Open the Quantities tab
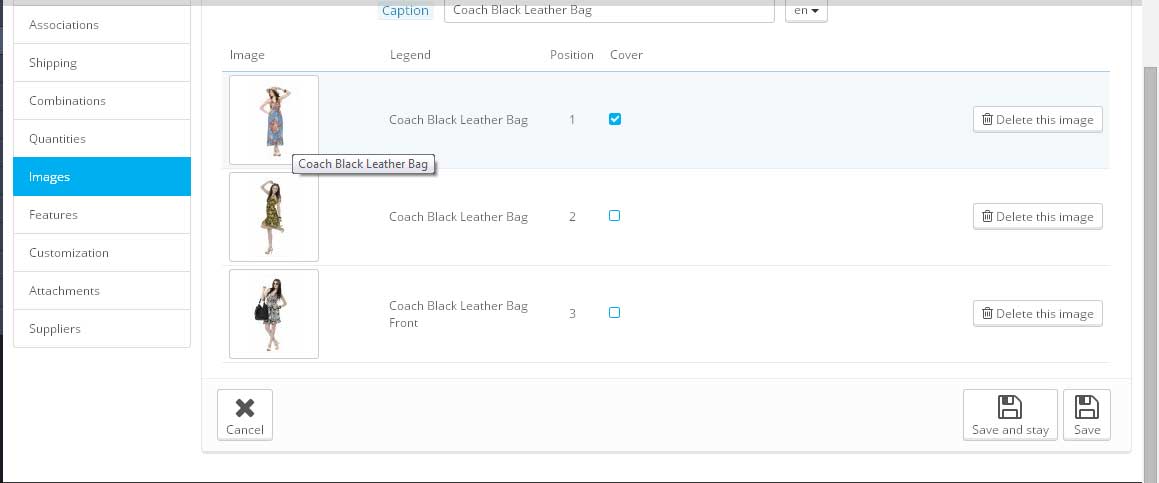 (102, 139)
